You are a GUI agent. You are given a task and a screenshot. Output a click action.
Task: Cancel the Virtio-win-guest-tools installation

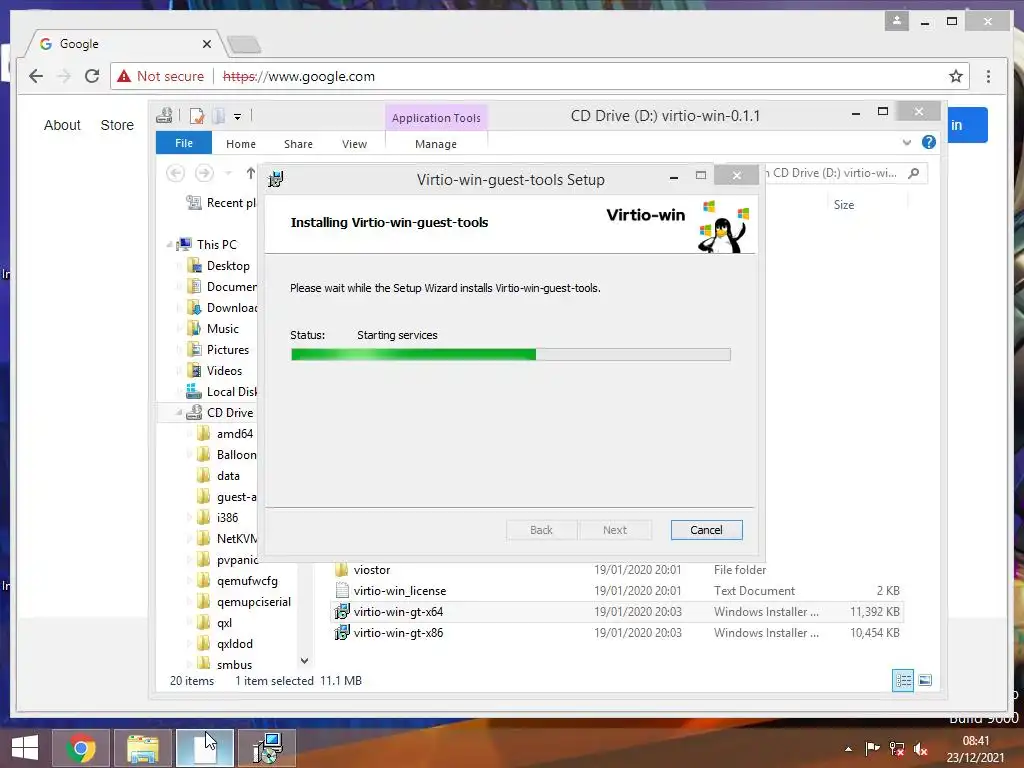tap(707, 530)
